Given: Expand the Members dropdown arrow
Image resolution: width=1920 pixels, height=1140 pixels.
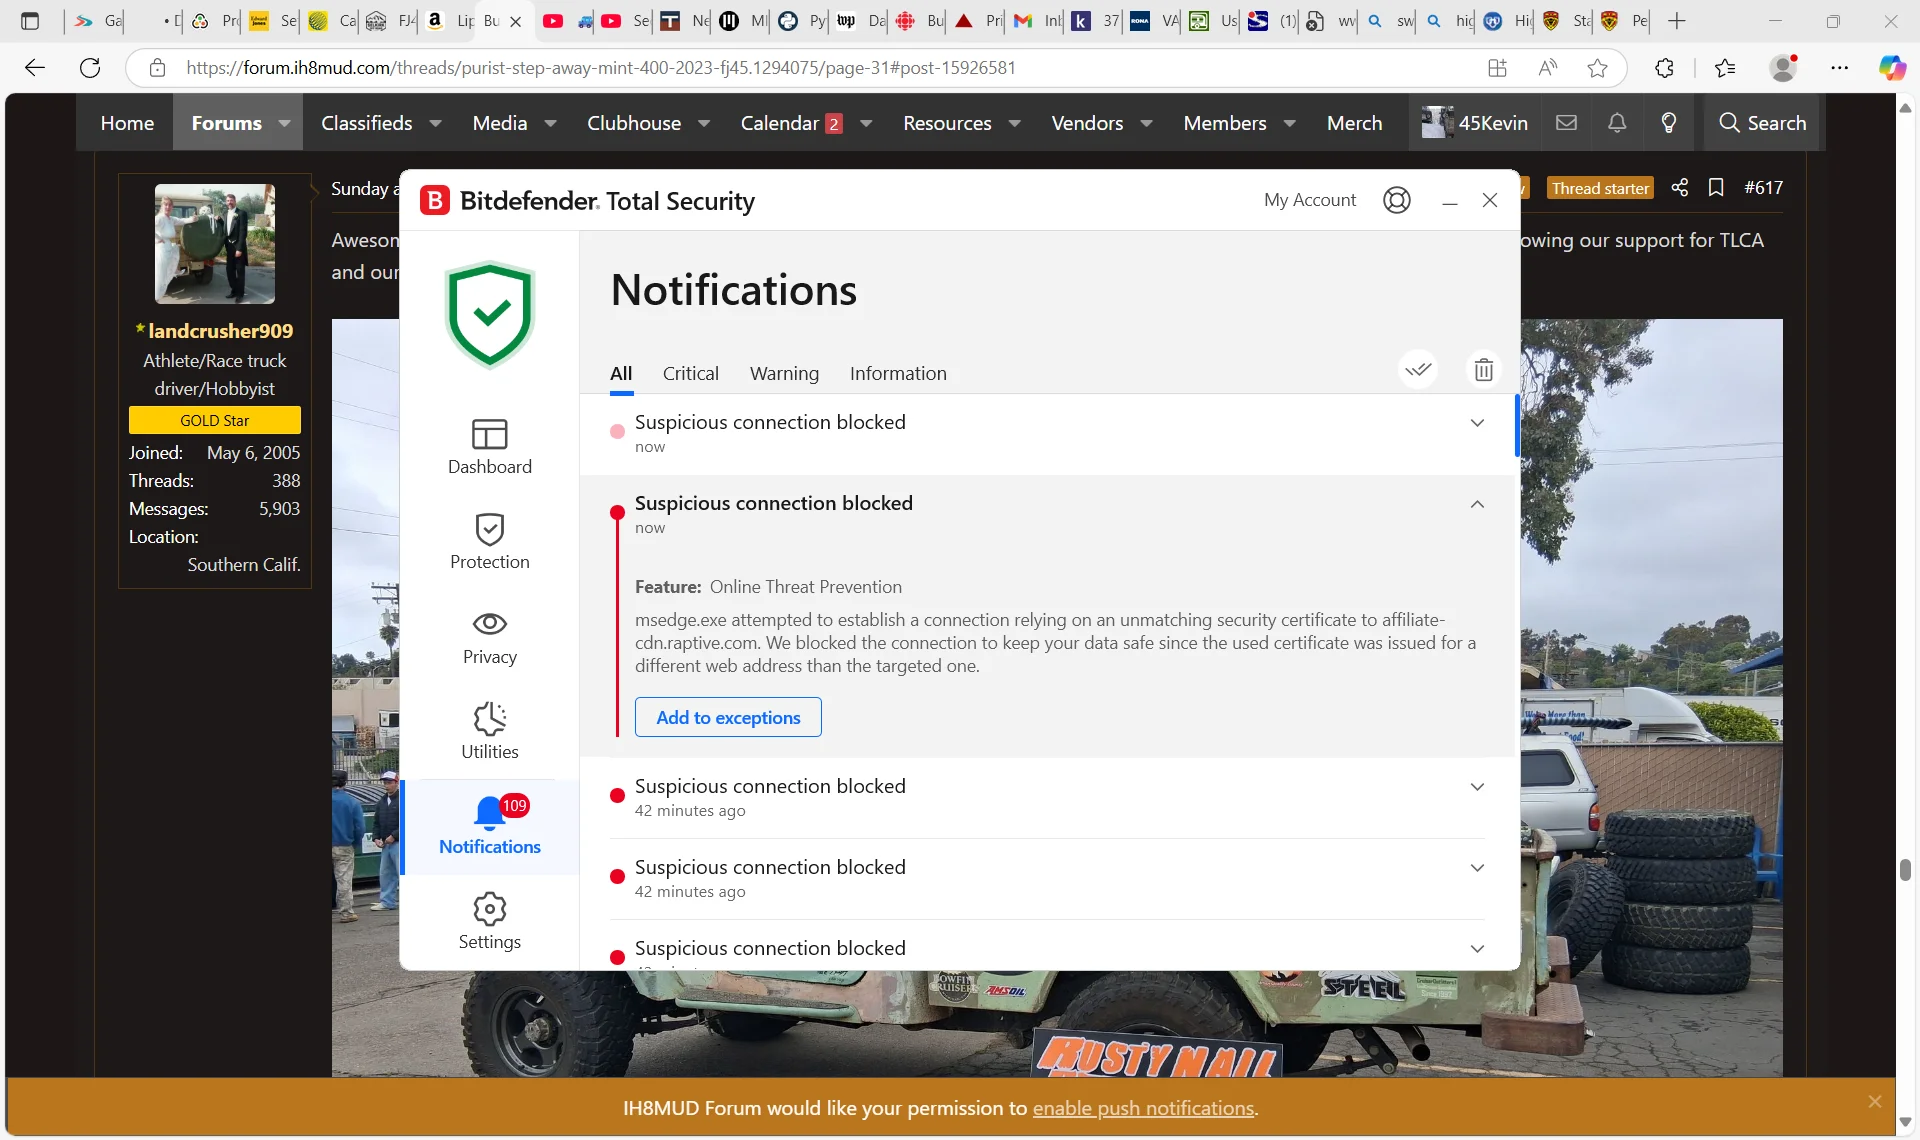Looking at the screenshot, I should 1290,122.
